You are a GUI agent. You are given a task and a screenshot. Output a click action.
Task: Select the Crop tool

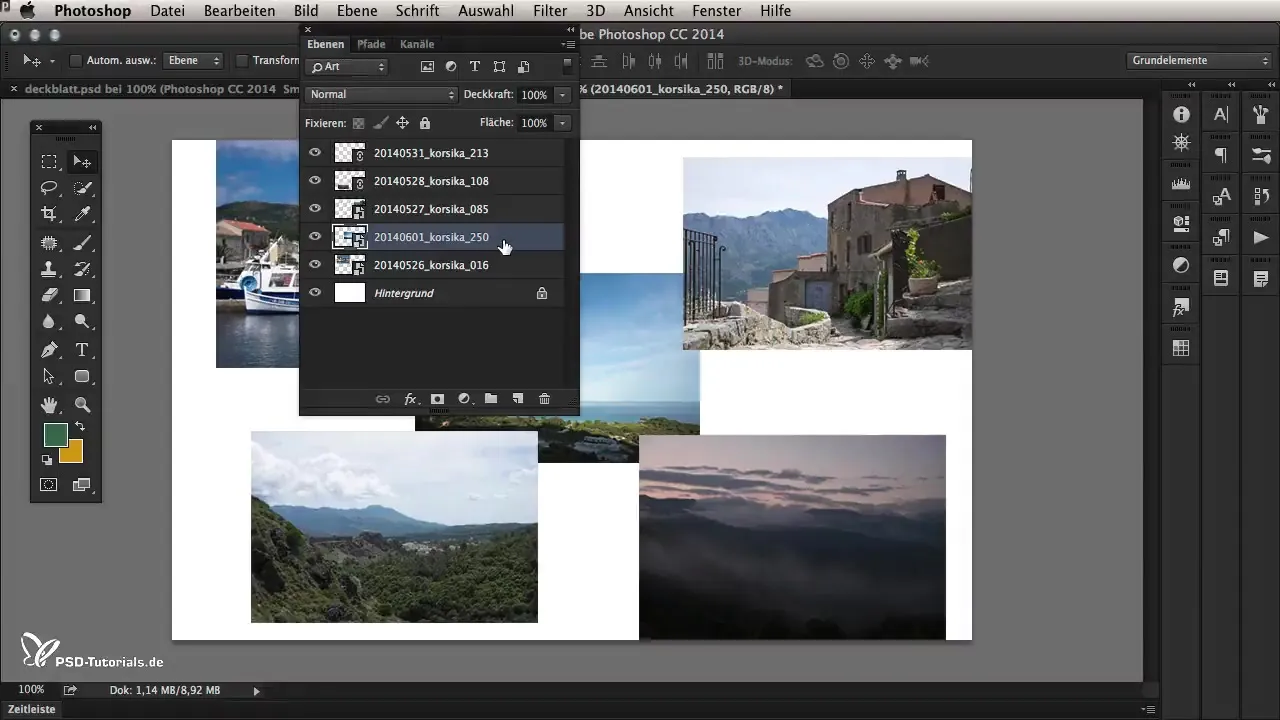(x=48, y=214)
